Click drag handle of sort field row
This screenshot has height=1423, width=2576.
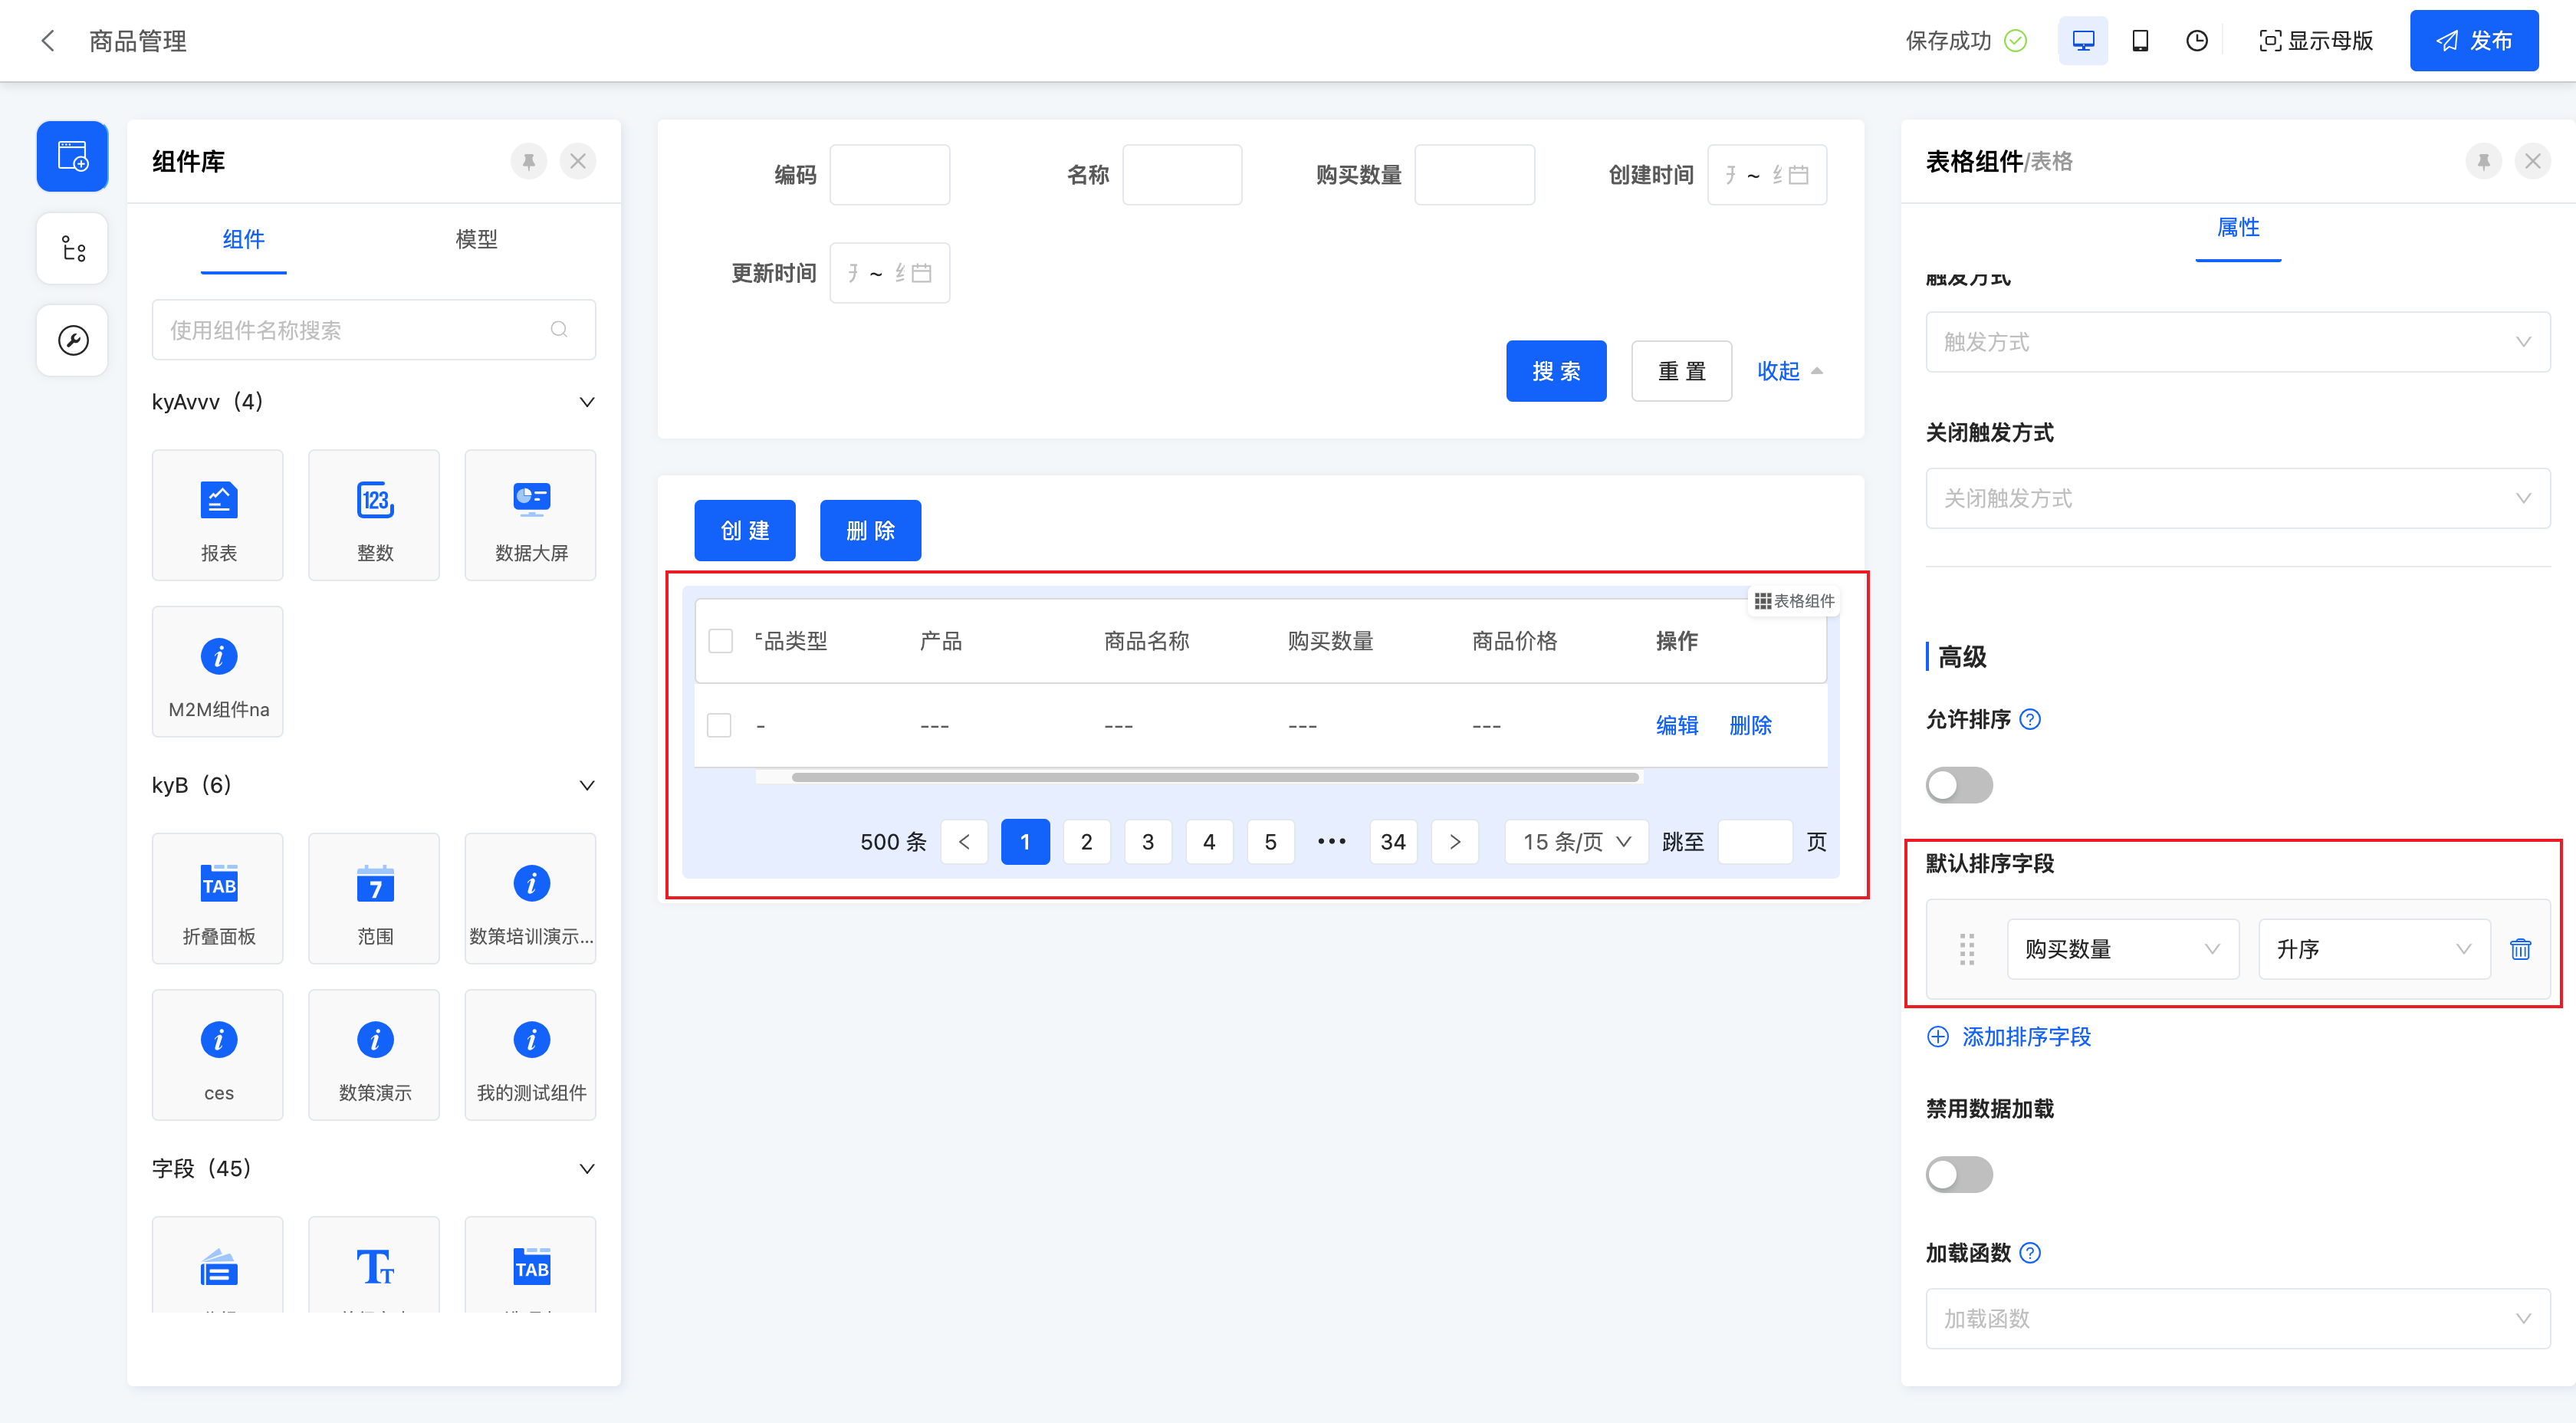1967,949
